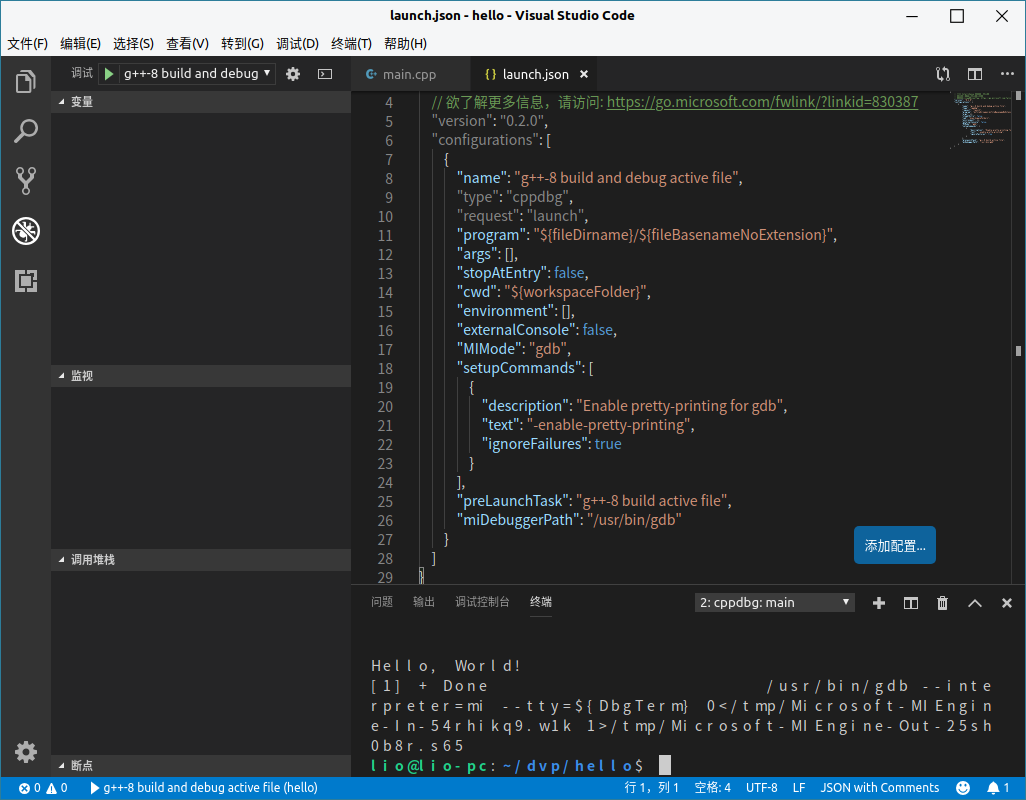Image resolution: width=1026 pixels, height=800 pixels.
Task: Open the Source Control view
Action: (26, 180)
